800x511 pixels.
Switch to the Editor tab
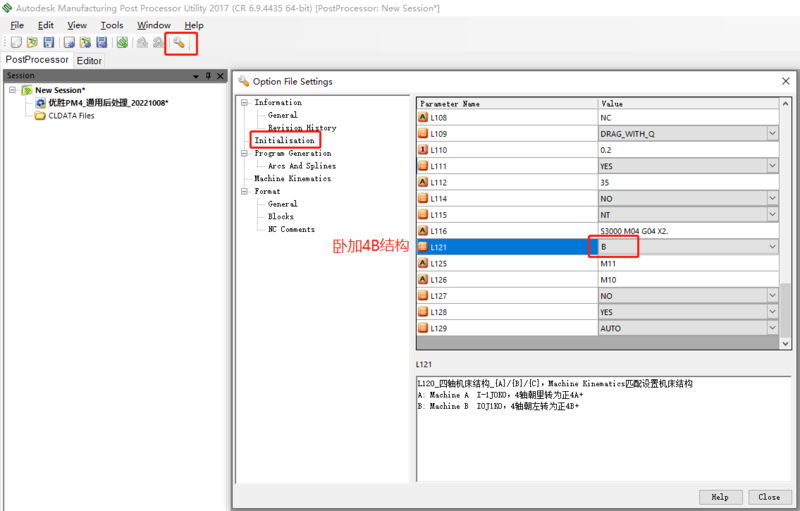89,61
